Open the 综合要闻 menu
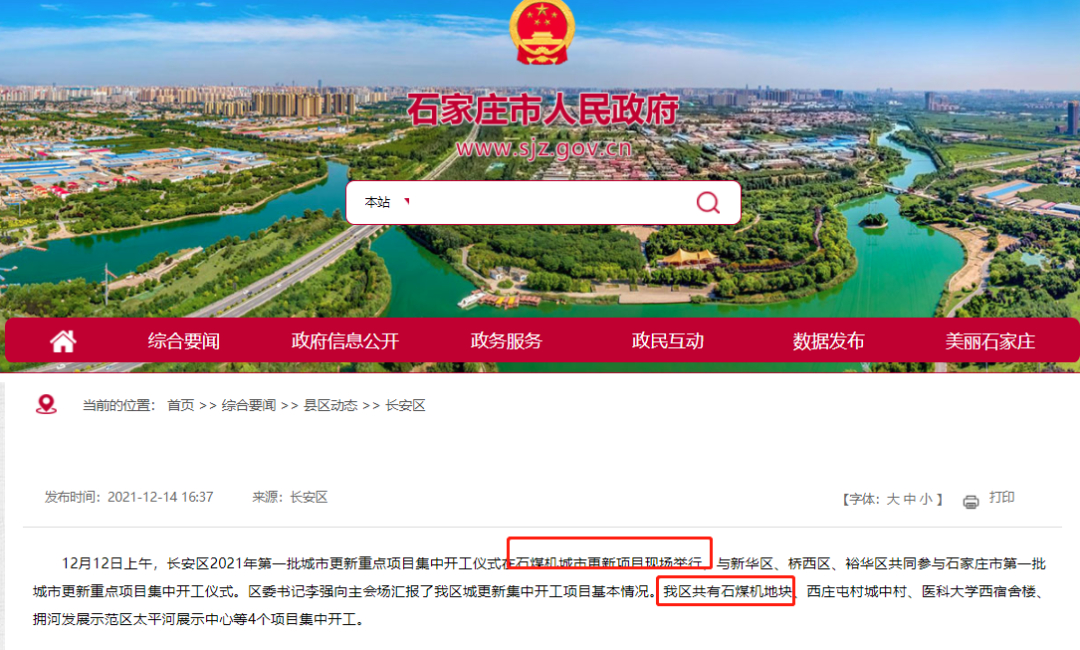 183,341
